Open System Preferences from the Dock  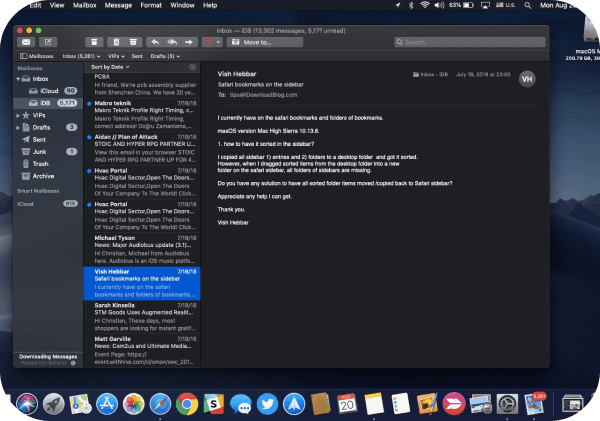pos(507,404)
